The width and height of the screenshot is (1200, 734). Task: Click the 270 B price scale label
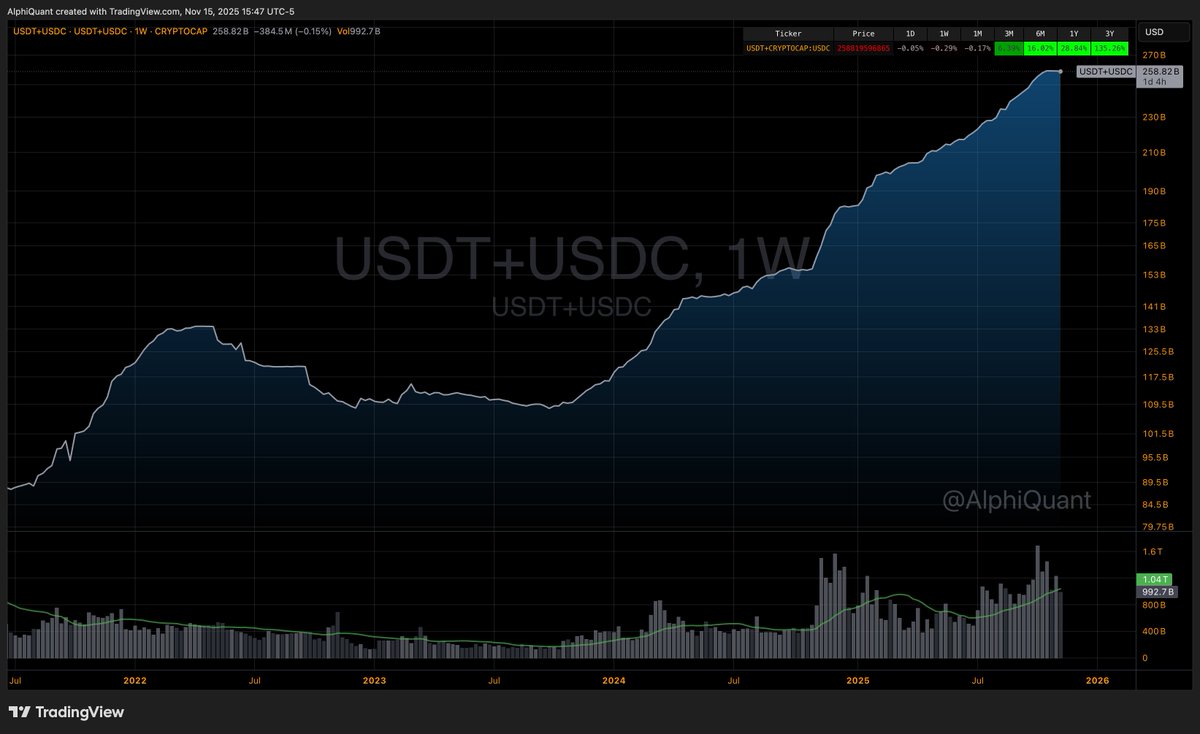tap(1155, 55)
